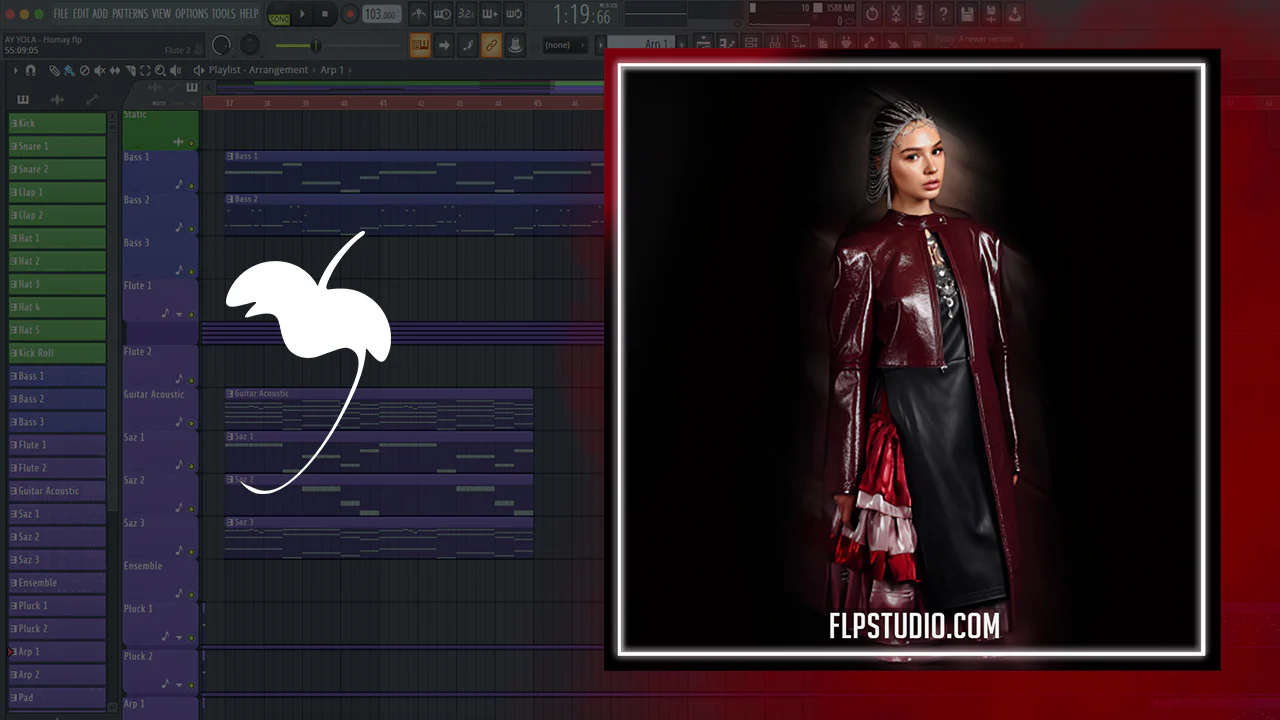This screenshot has height=720, width=1280.
Task: Toggle the overdub recording icon
Action: coord(490,14)
